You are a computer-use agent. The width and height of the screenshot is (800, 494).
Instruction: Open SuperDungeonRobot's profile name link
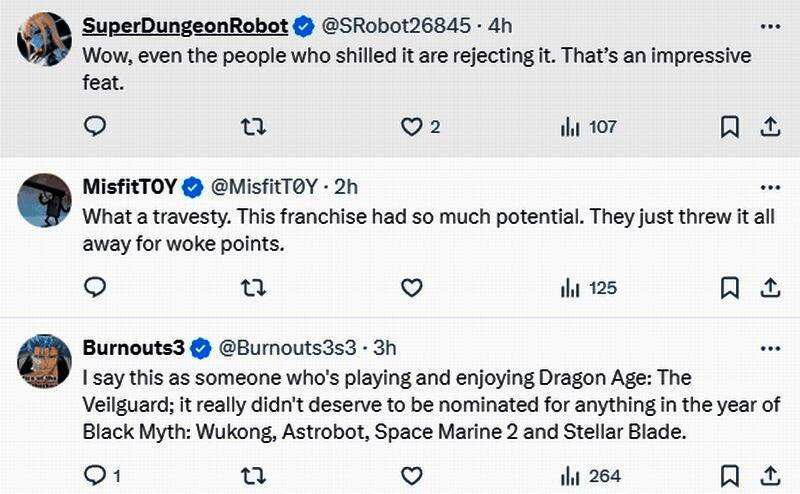[185, 25]
